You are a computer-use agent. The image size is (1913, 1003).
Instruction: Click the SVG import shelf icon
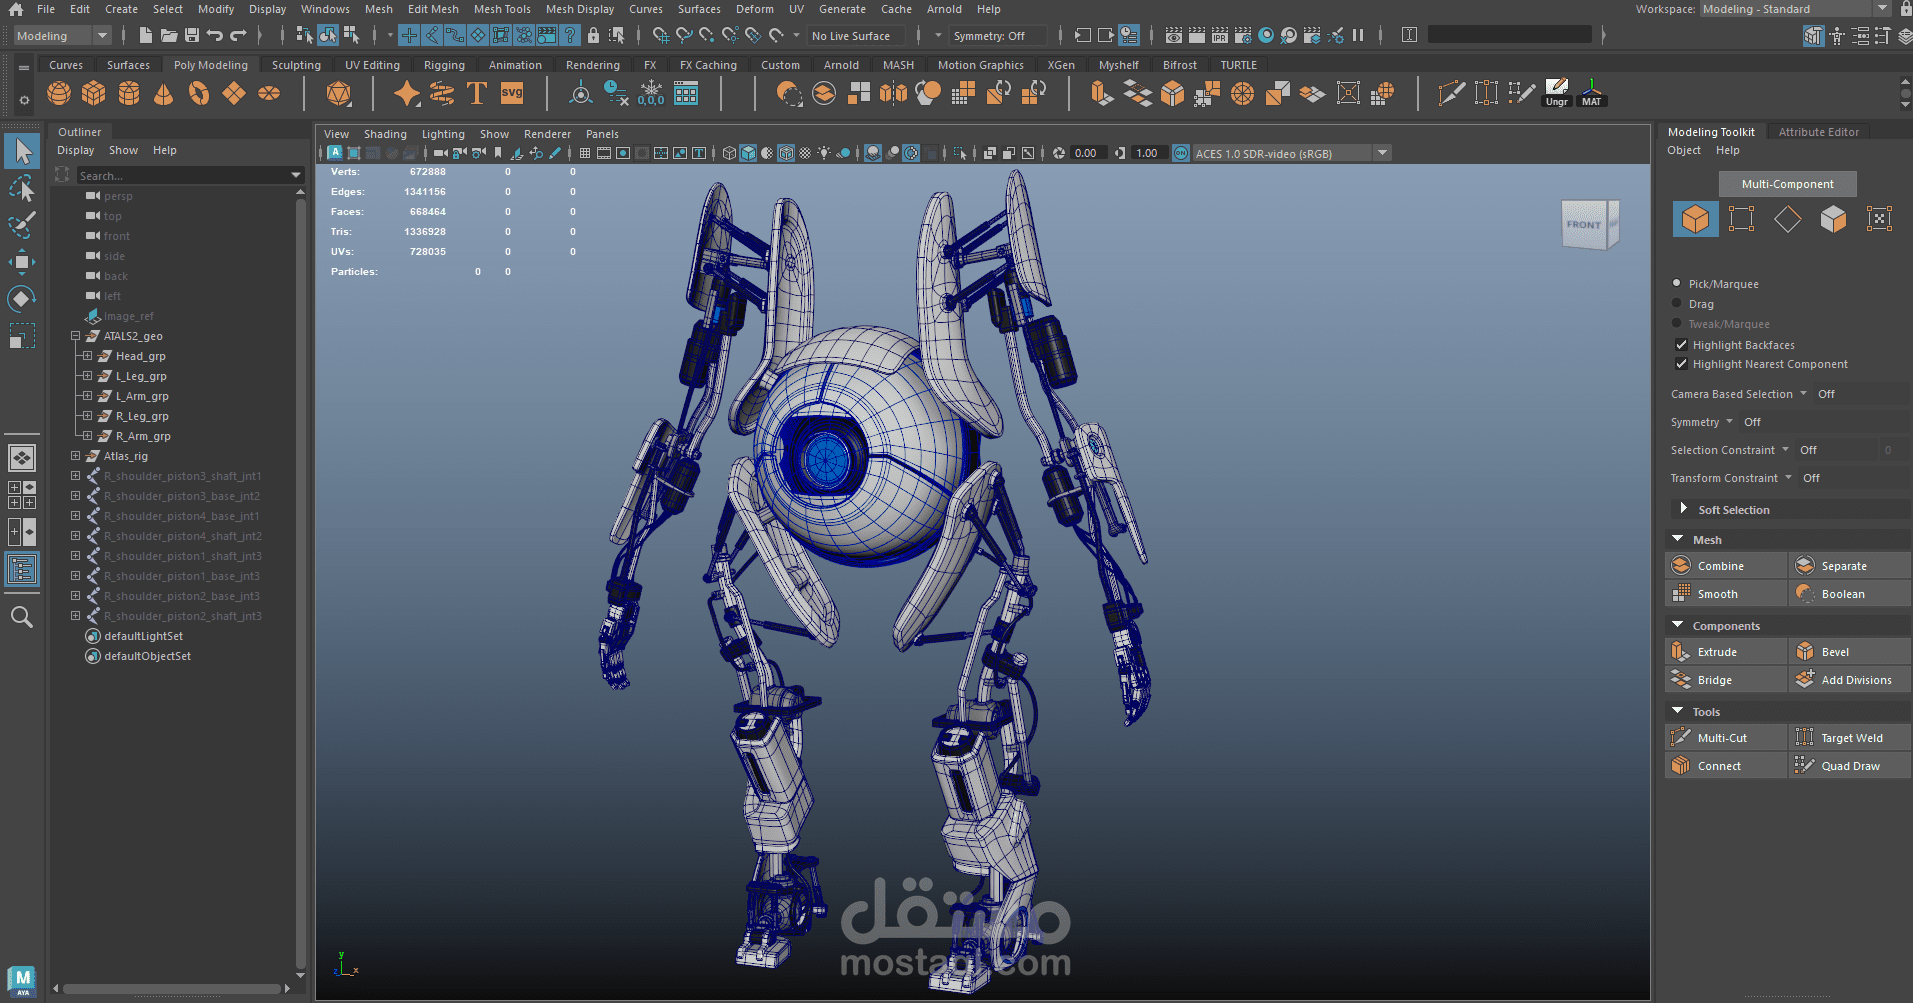click(512, 94)
